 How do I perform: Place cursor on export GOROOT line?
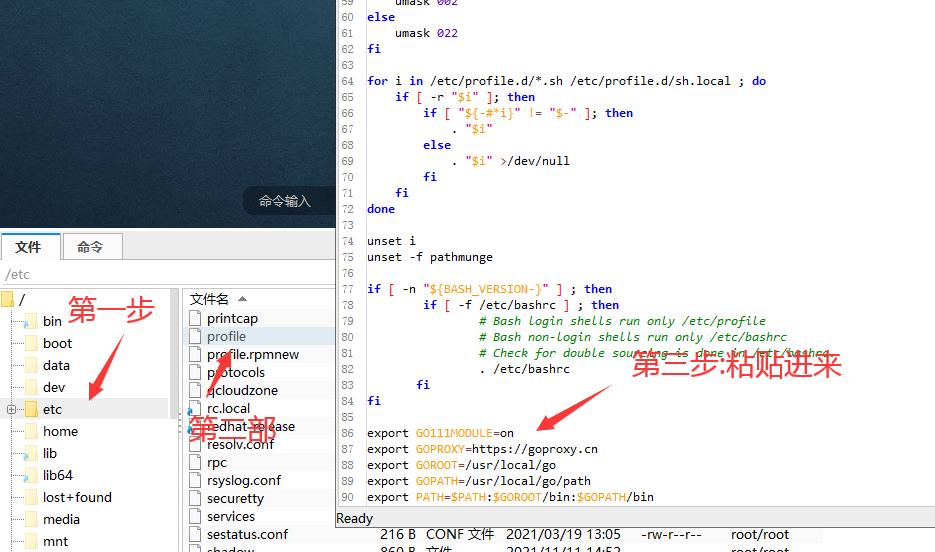pyautogui.click(x=462, y=465)
